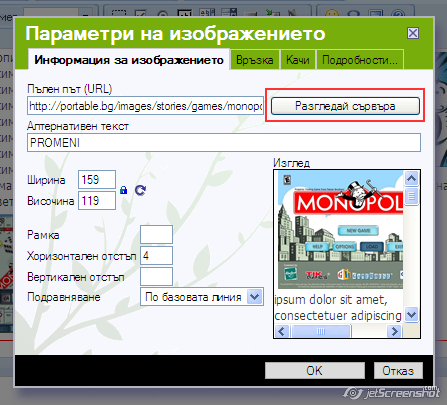This screenshot has height=405, width=447.
Task: Click the preview vertical scrollbar thumb
Action: tap(412, 196)
